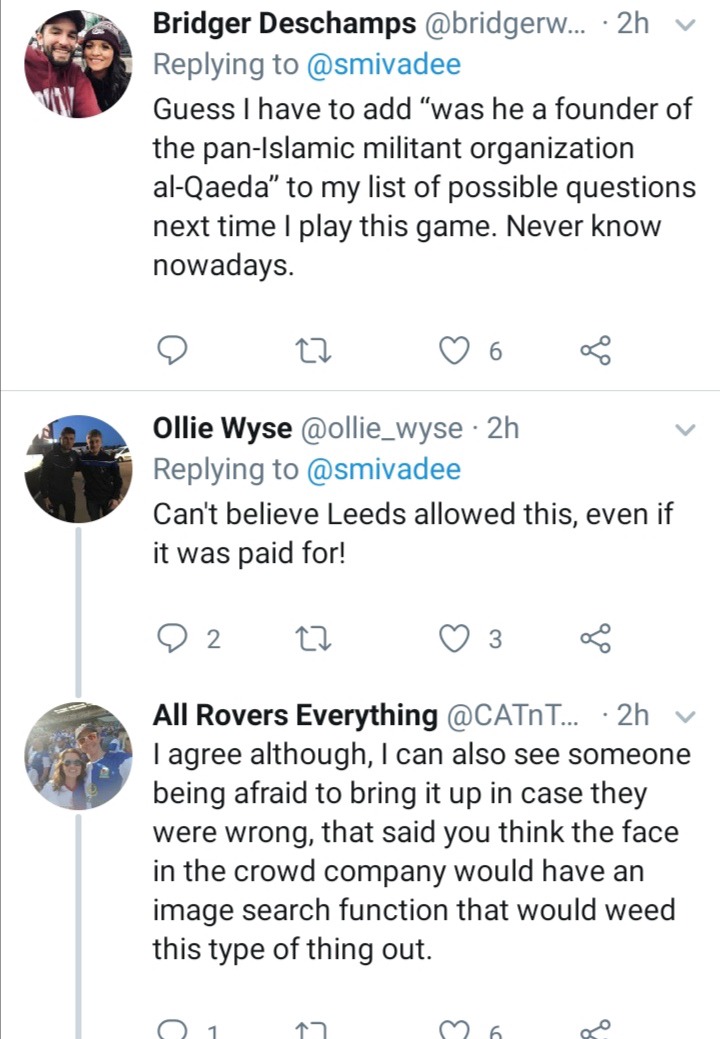Reply to All Rovers Everything's tweet
This screenshot has width=720, height=1039.
(x=173, y=1030)
